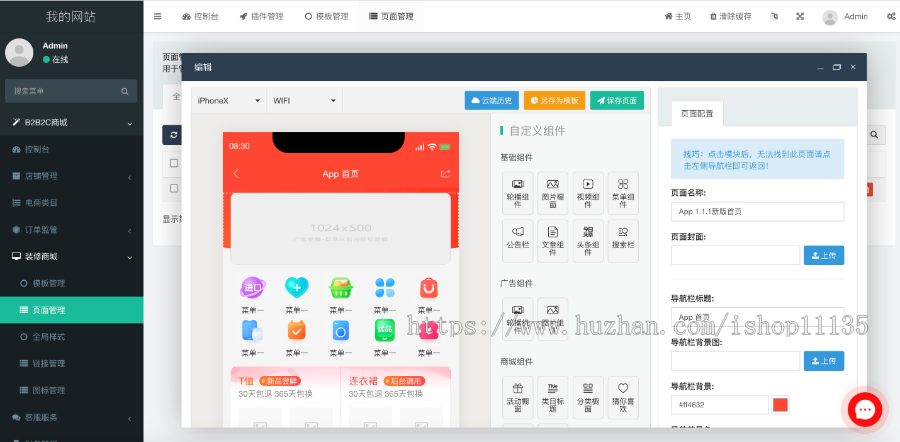The height and width of the screenshot is (442, 900).
Task: Switch to the 模板管理 top tab
Action: point(327,17)
